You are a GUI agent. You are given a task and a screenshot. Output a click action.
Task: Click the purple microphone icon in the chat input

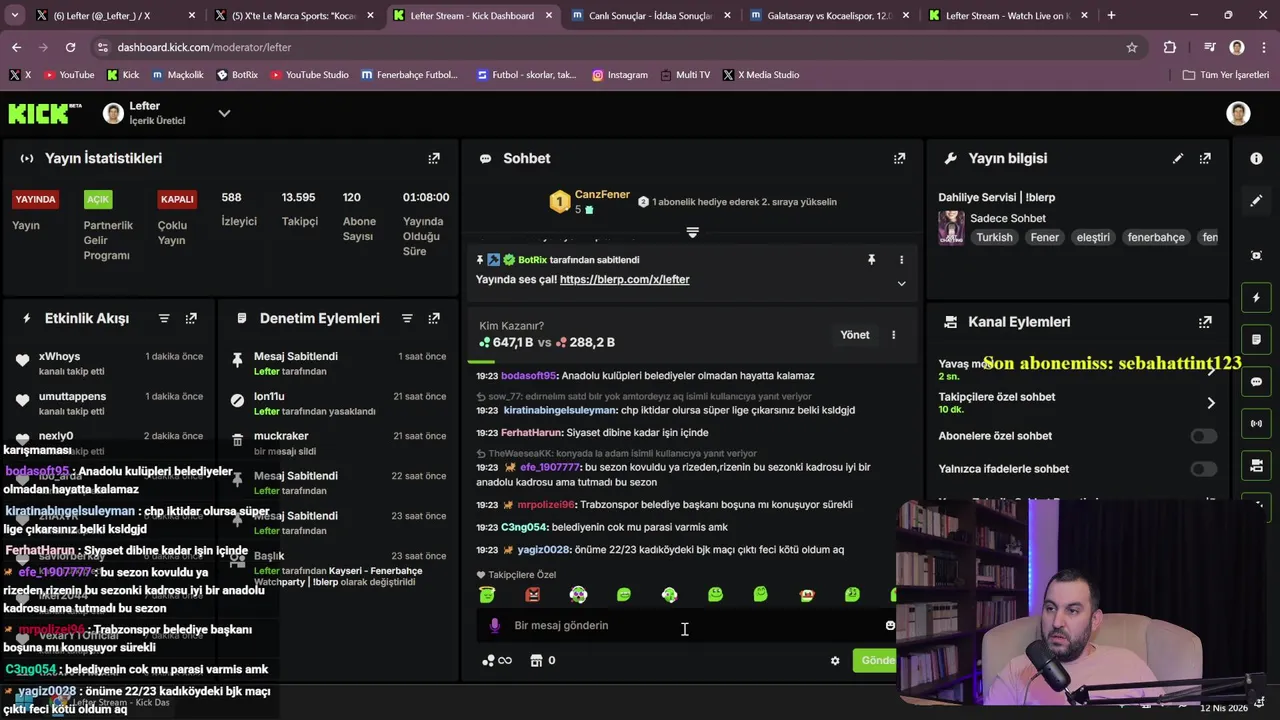point(494,626)
